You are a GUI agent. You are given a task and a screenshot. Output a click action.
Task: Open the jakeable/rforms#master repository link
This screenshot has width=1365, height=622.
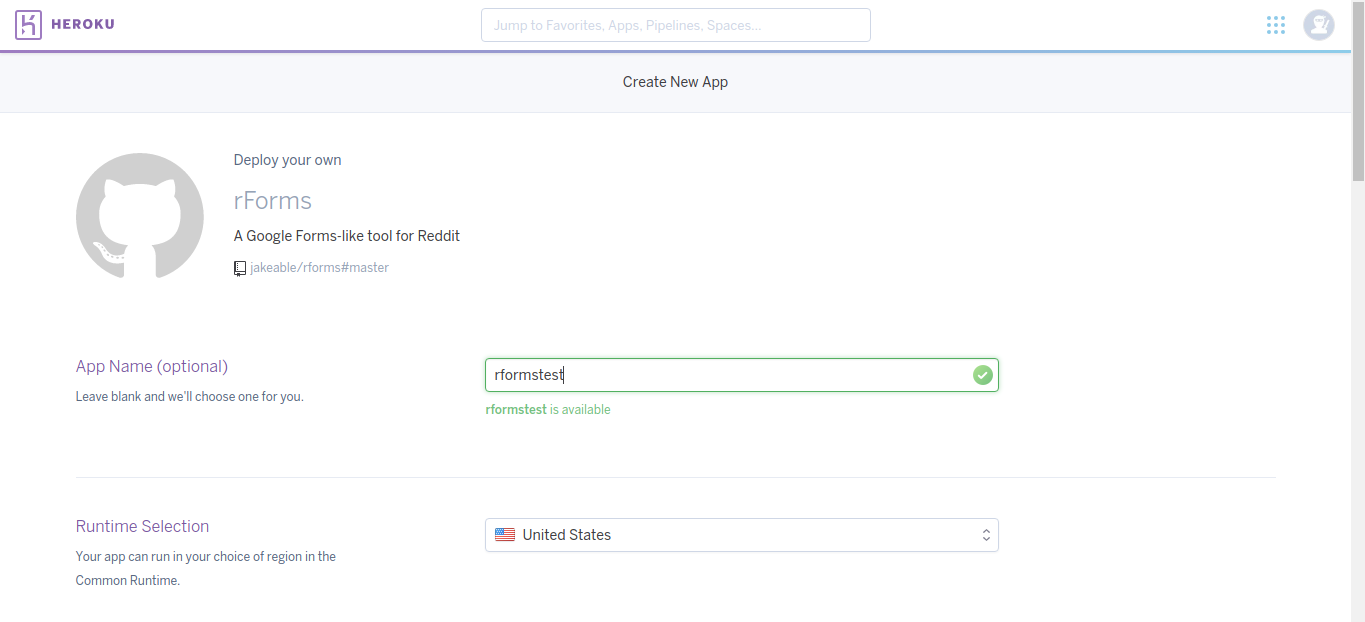pos(318,267)
